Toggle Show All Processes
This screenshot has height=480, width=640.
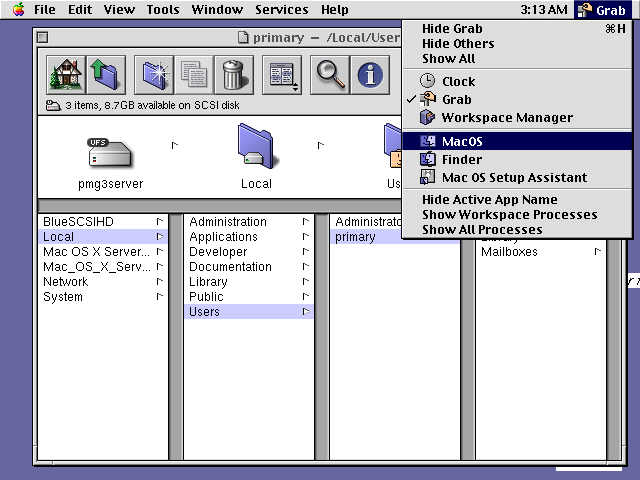pyautogui.click(x=517, y=230)
